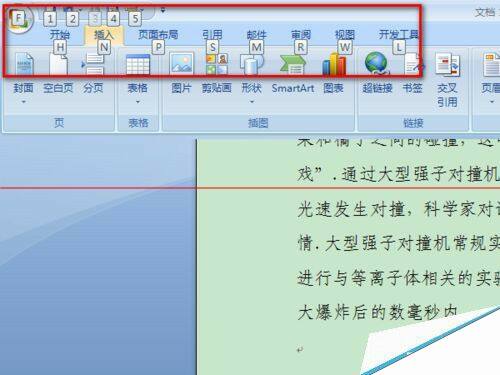Go to the 审阅 tab
Viewport: 500px width, 375px height.
pyautogui.click(x=301, y=34)
